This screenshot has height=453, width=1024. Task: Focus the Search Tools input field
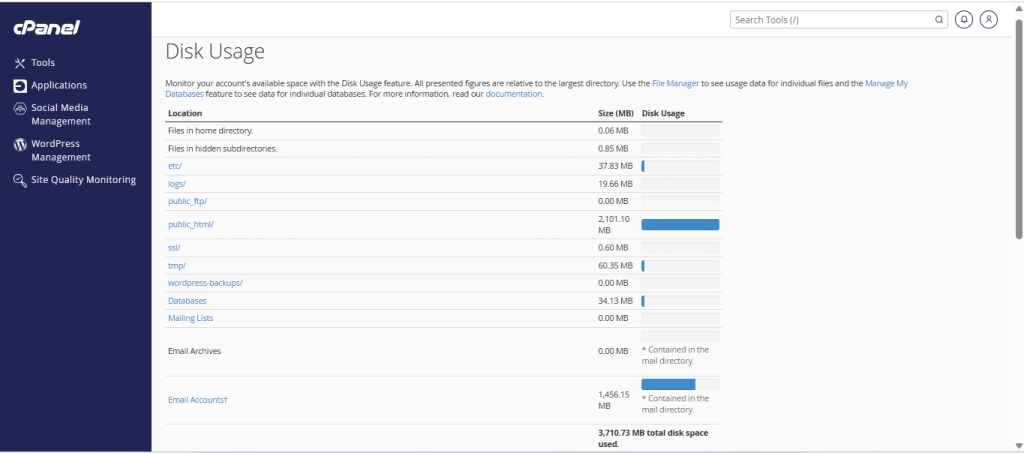pos(830,19)
